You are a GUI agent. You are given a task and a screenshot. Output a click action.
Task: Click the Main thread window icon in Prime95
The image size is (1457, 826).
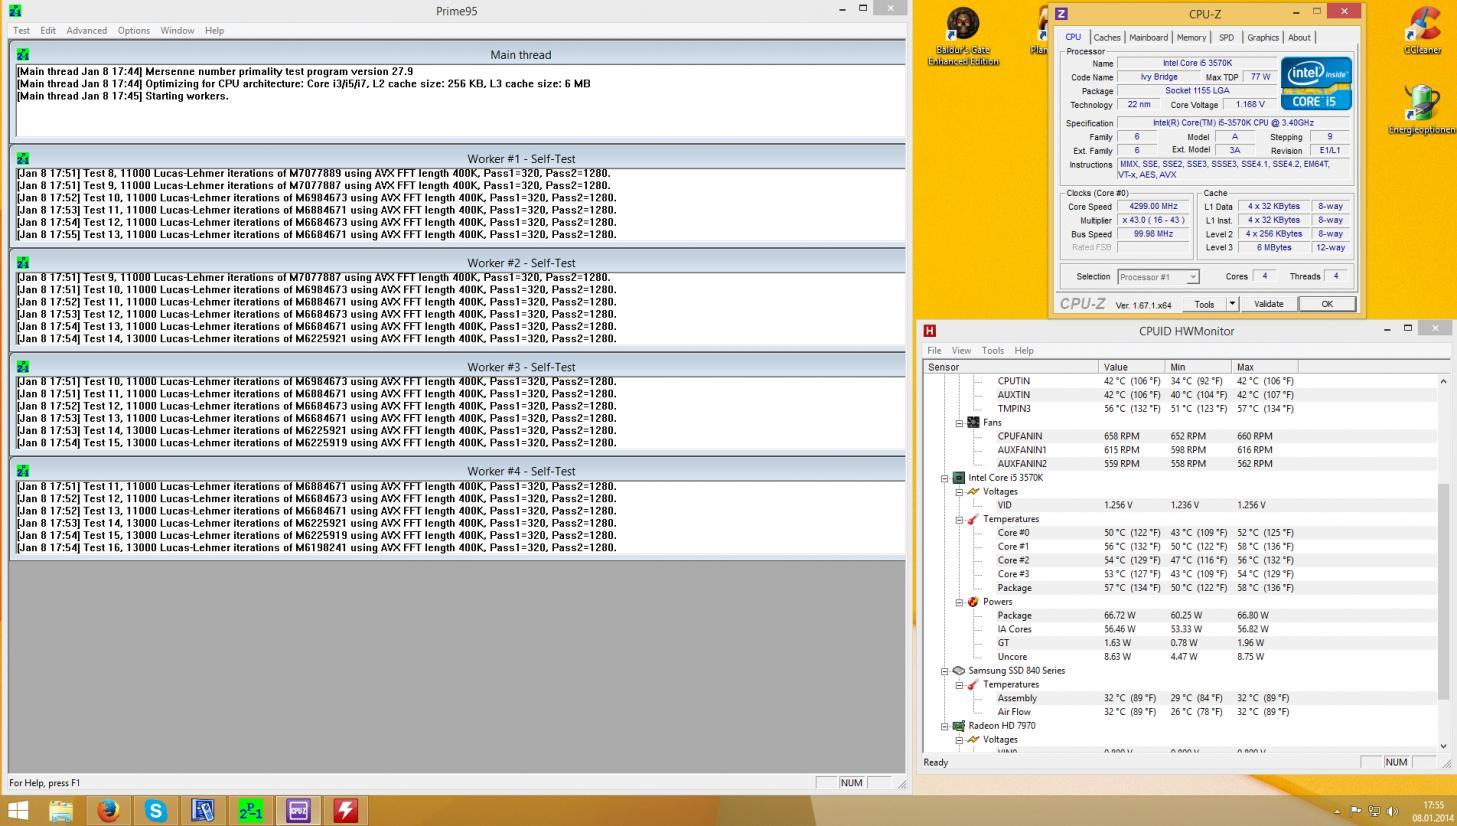point(23,54)
